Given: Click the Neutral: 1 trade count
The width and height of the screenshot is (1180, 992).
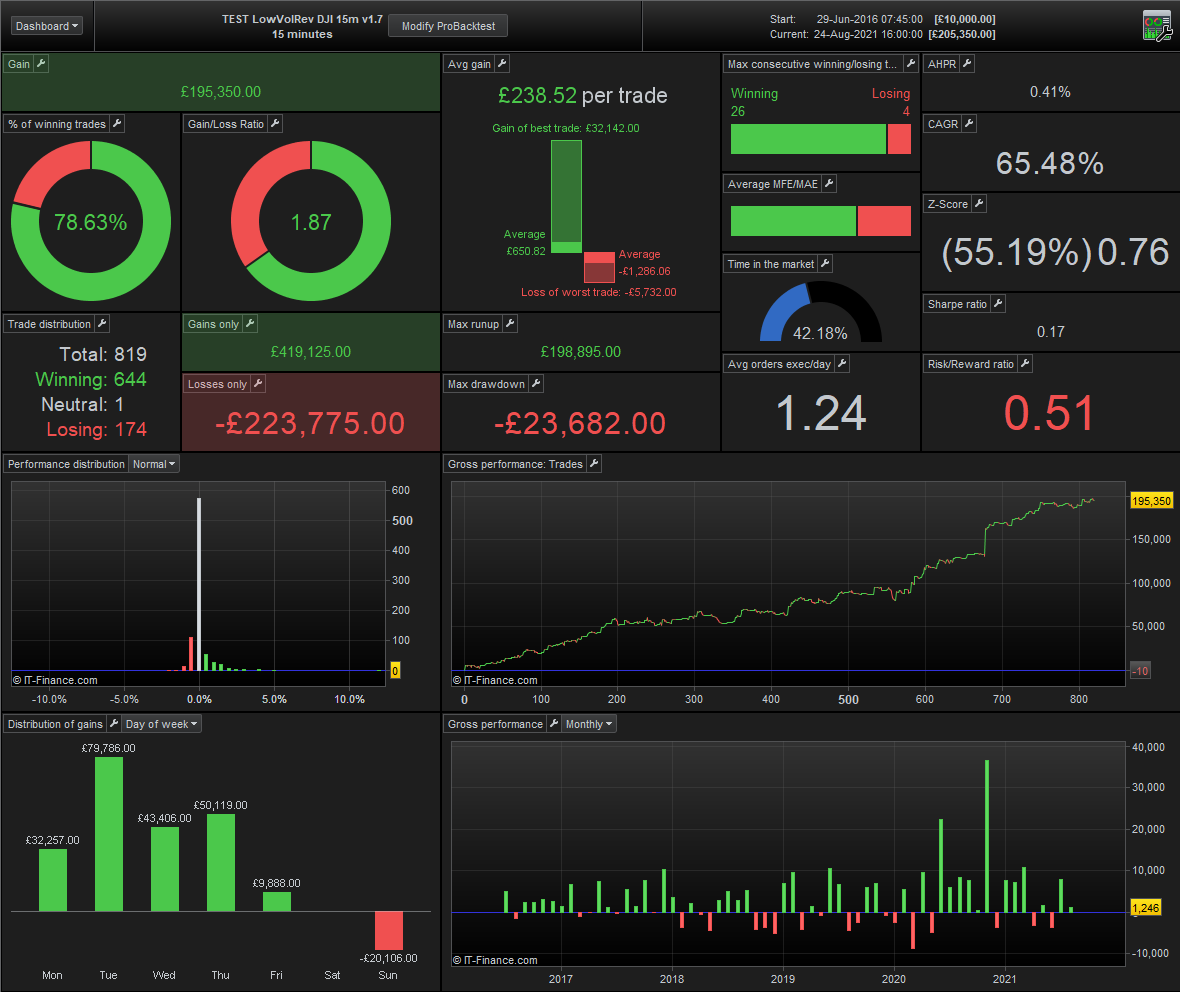Looking at the screenshot, I should [x=83, y=405].
